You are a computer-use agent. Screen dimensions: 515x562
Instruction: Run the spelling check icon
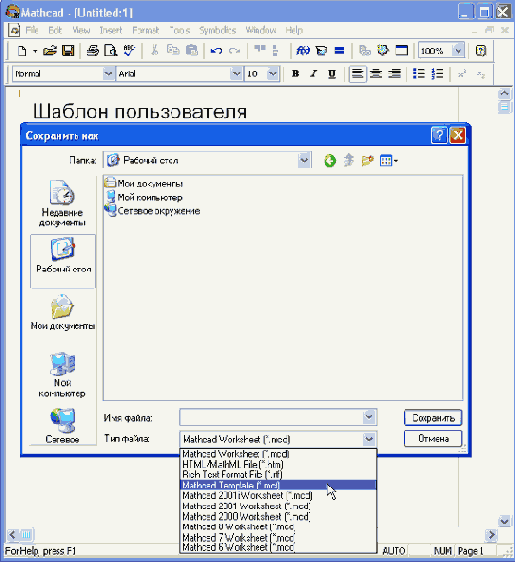pyautogui.click(x=129, y=51)
